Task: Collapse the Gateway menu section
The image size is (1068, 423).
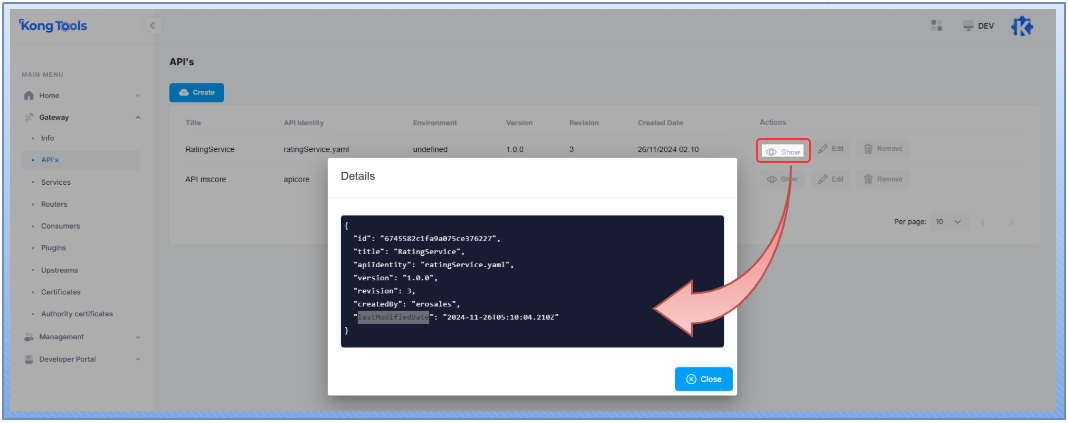Action: click(x=138, y=117)
